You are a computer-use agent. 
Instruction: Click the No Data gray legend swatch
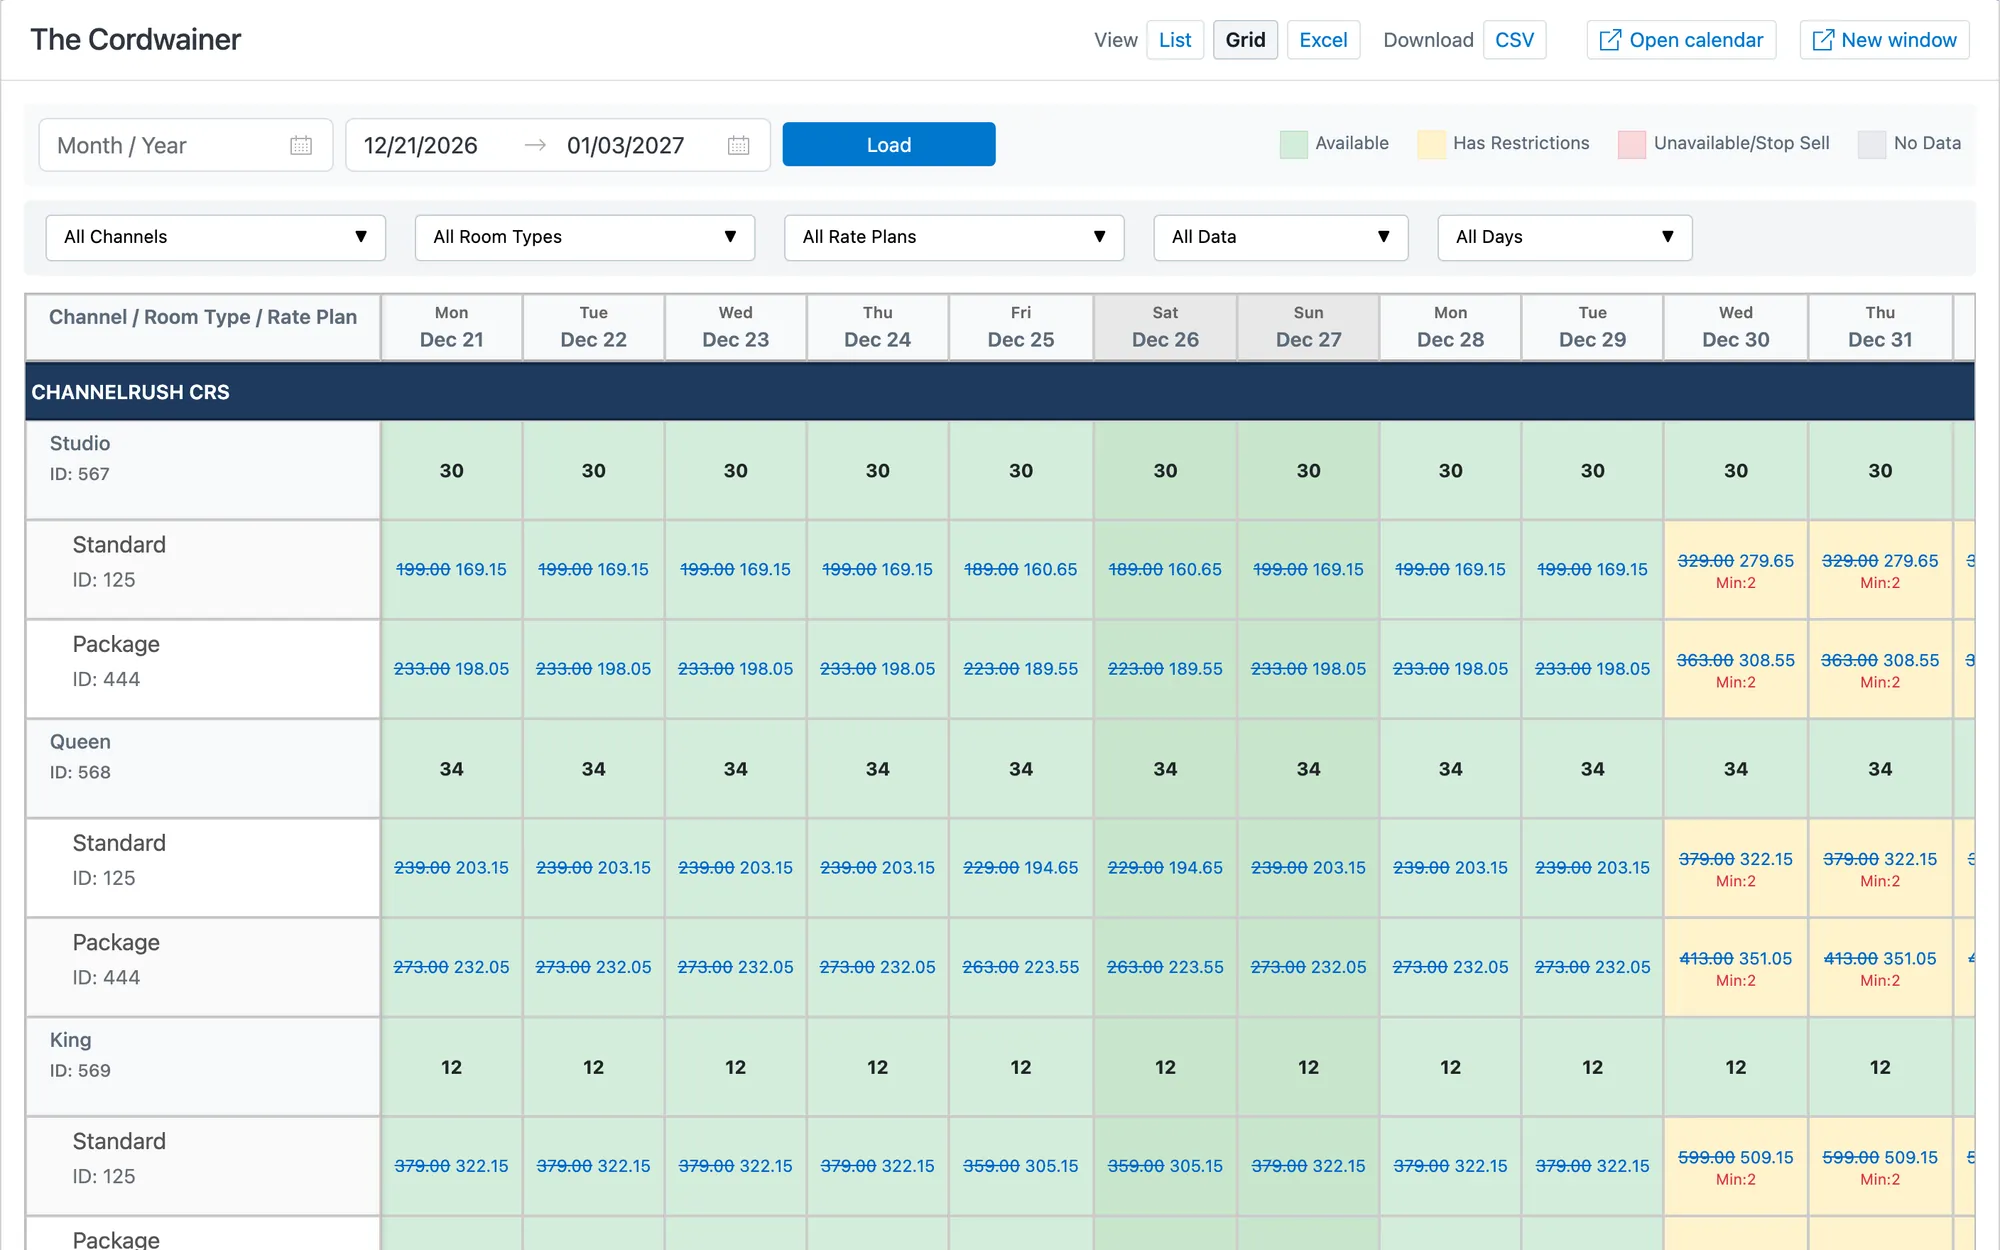[x=1871, y=144]
